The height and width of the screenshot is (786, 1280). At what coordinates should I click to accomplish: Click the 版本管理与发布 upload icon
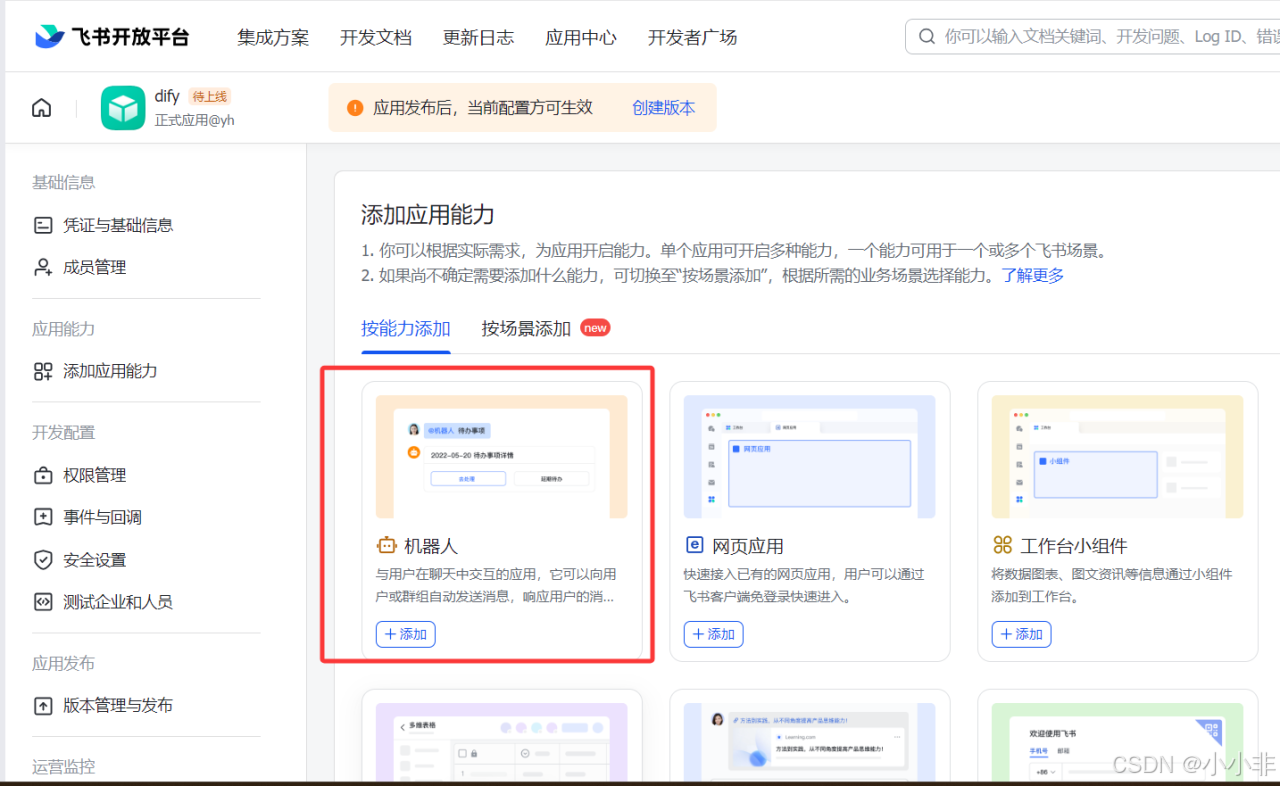coord(43,705)
